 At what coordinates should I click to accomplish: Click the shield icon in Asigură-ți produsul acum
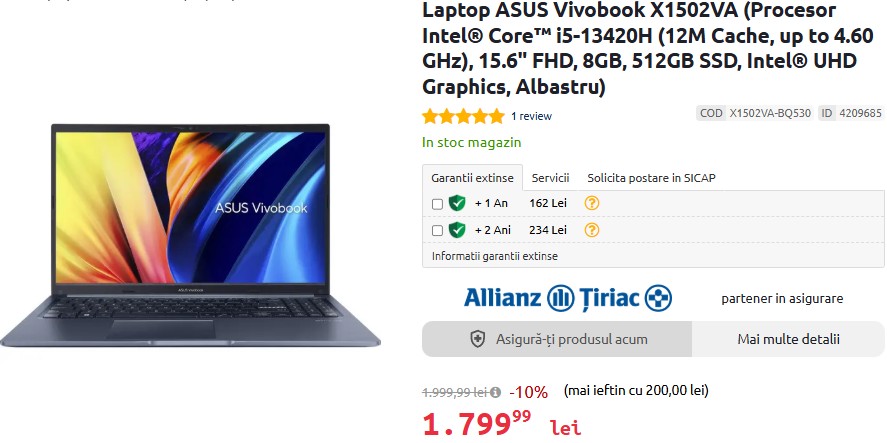(x=478, y=339)
